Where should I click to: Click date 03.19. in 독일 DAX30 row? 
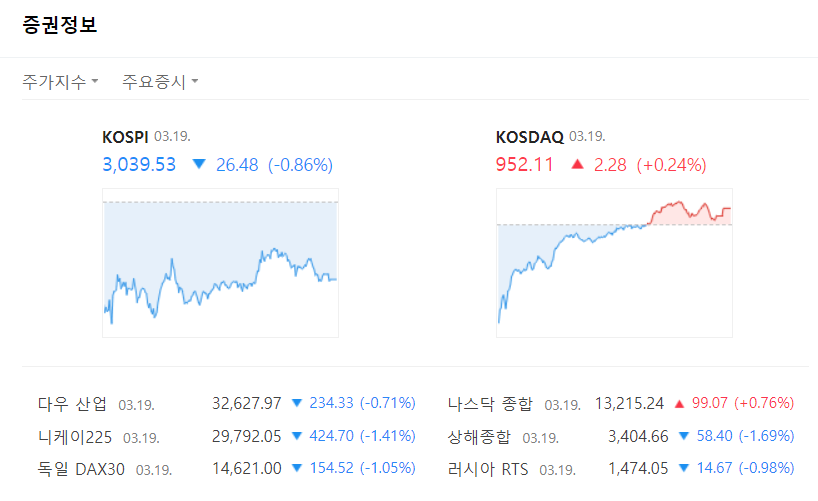pyautogui.click(x=154, y=471)
